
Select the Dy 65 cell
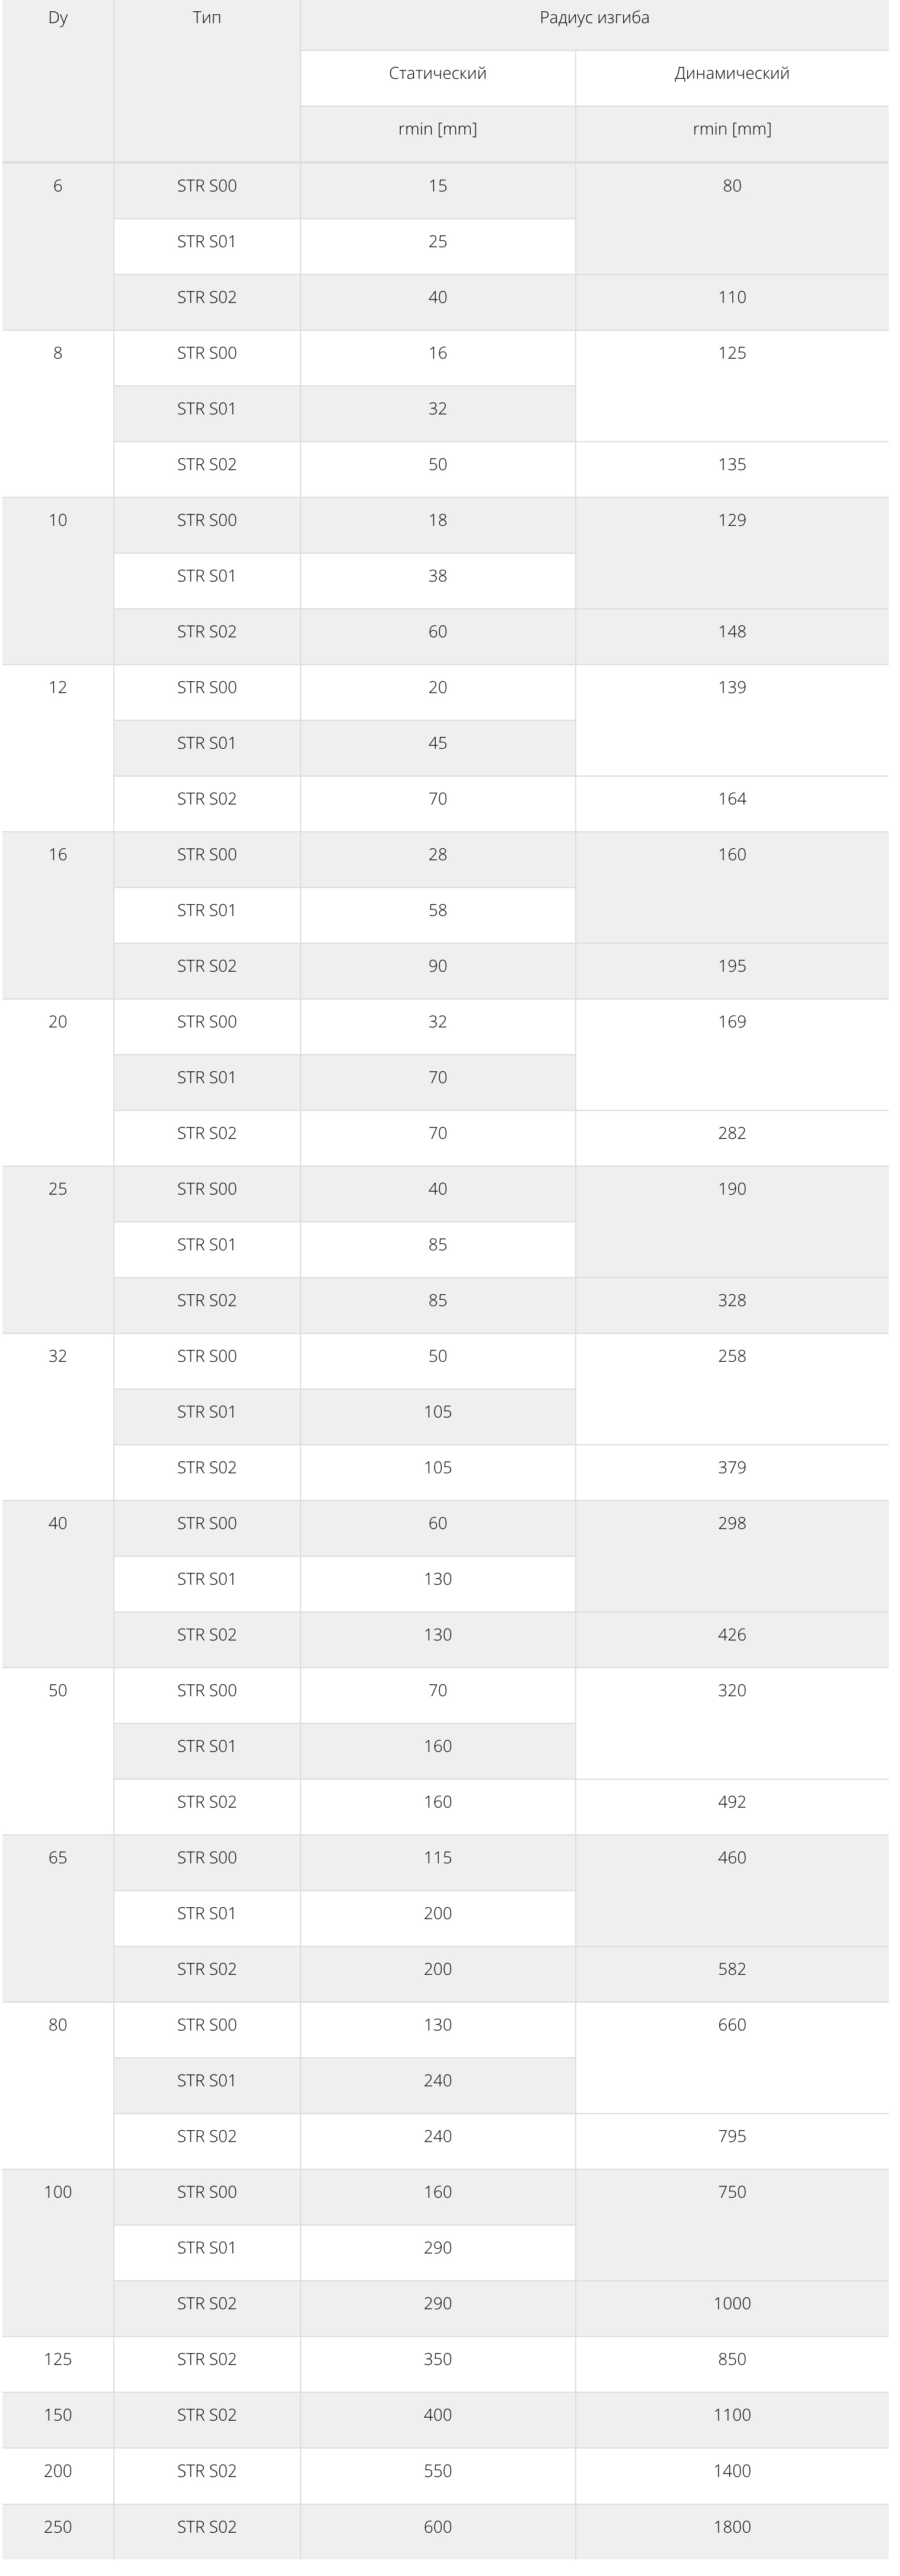pyautogui.click(x=57, y=1858)
